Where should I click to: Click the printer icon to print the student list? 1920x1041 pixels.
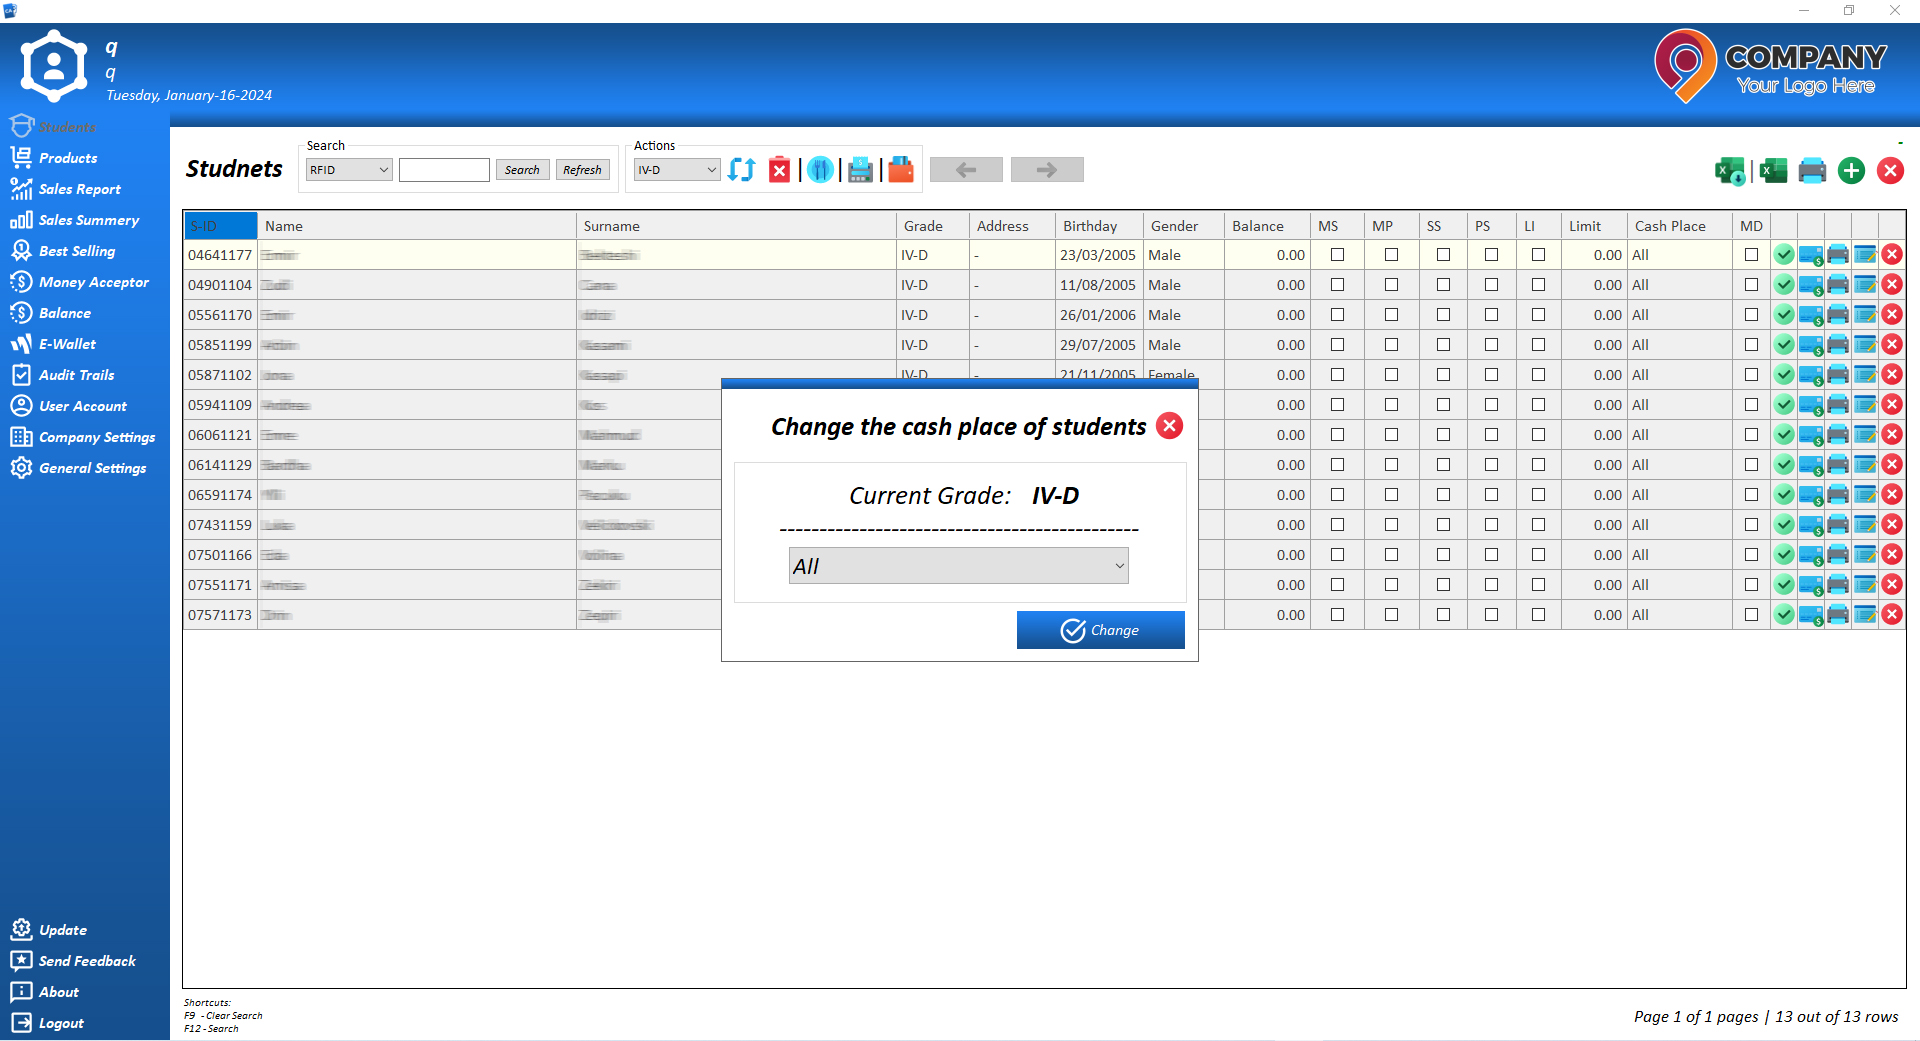pos(1812,170)
